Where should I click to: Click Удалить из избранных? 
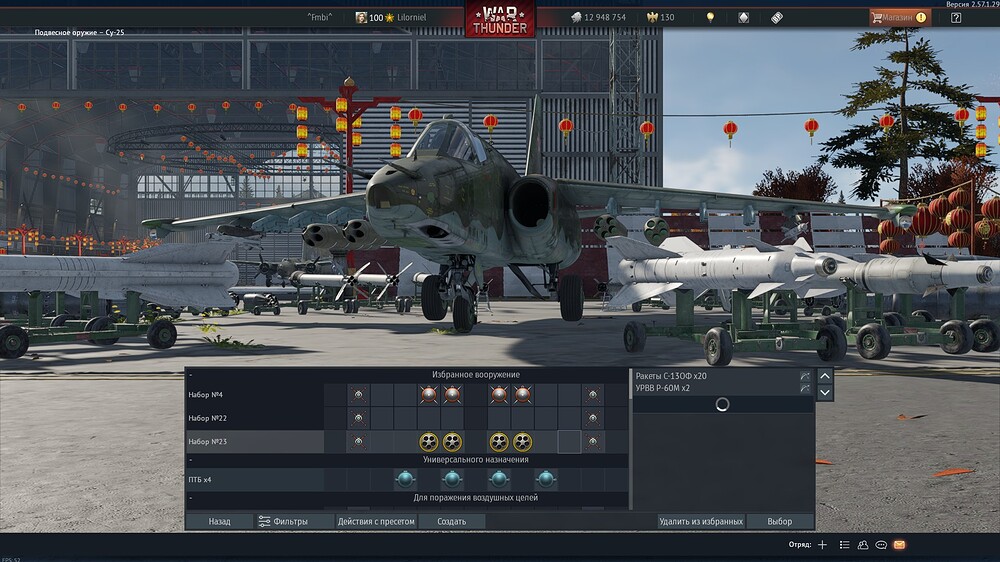[701, 521]
